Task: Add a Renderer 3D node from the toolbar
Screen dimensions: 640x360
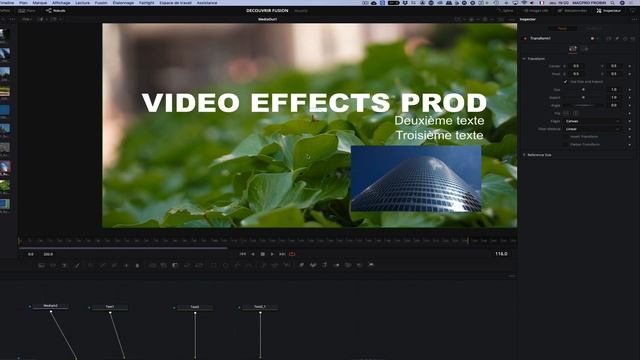Action: tap(371, 265)
